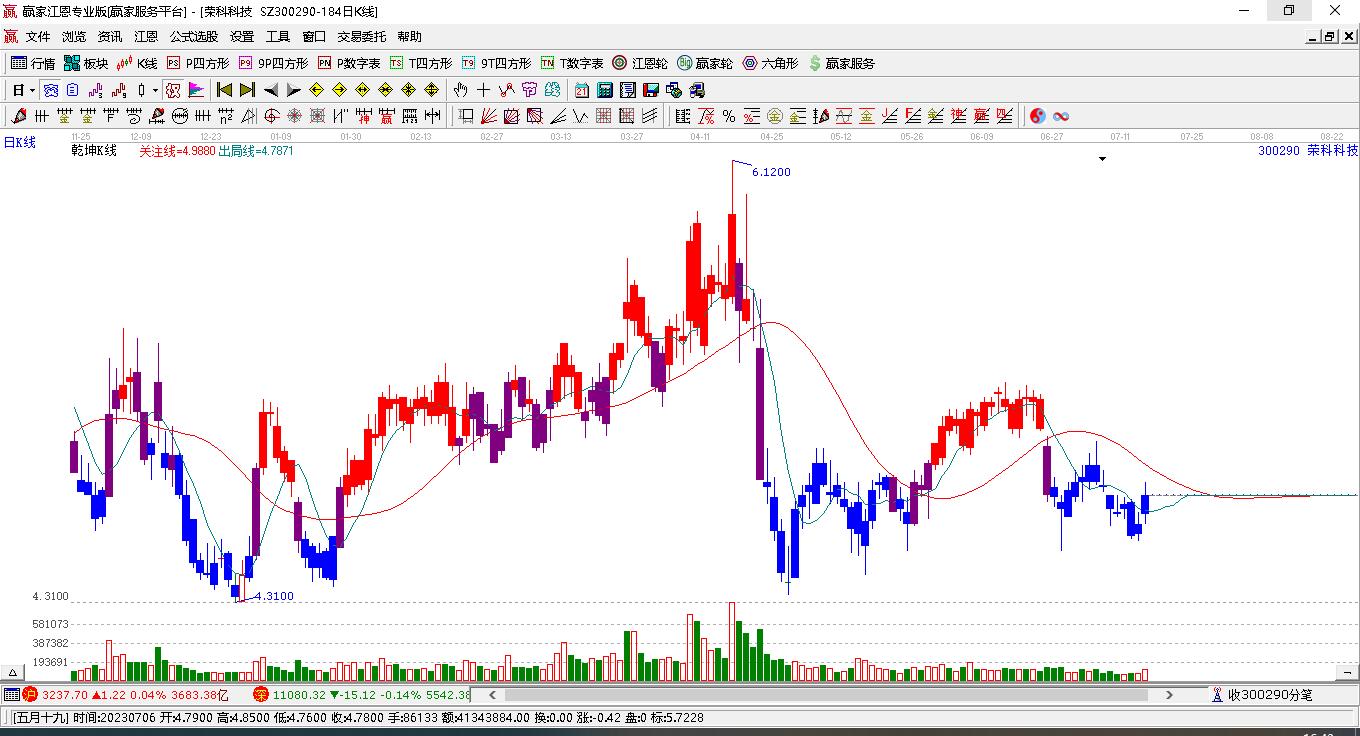Screen dimensions: 1360x736
Task: Open the P数字表 tool
Action: pyautogui.click(x=349, y=63)
